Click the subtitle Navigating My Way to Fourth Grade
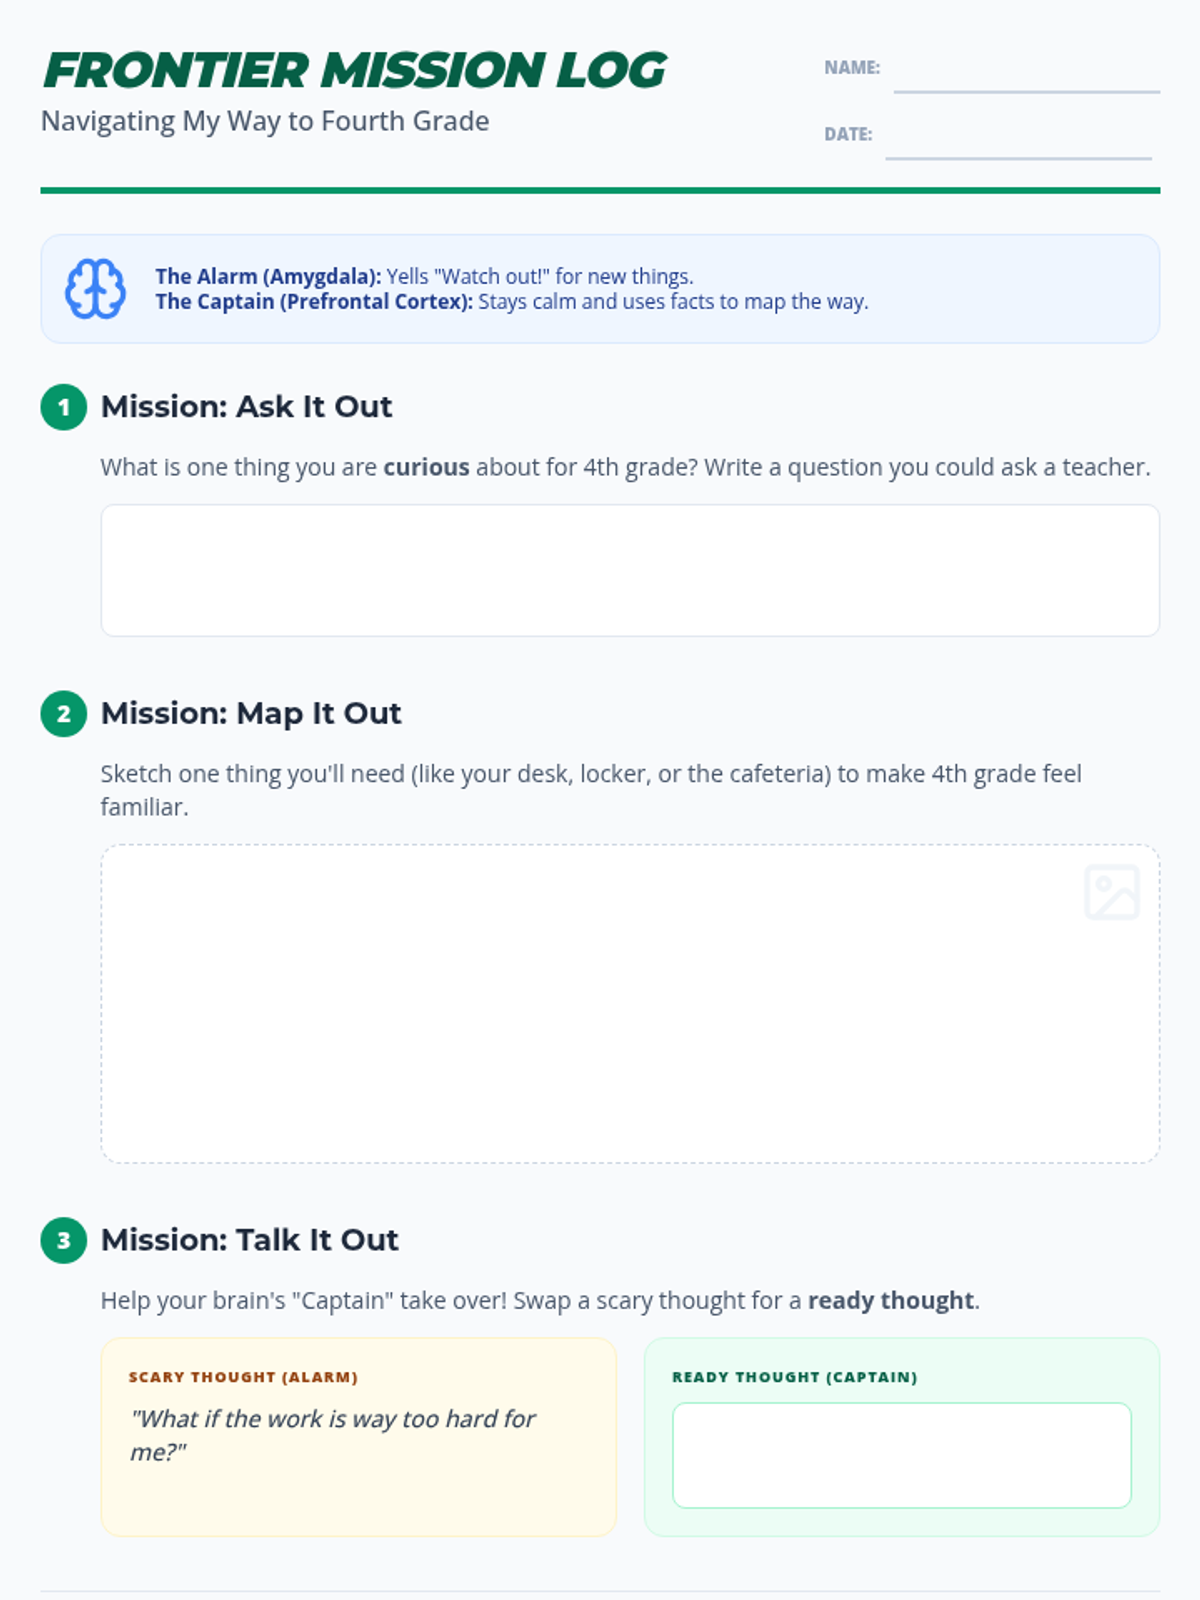1200x1600 pixels. (x=265, y=121)
